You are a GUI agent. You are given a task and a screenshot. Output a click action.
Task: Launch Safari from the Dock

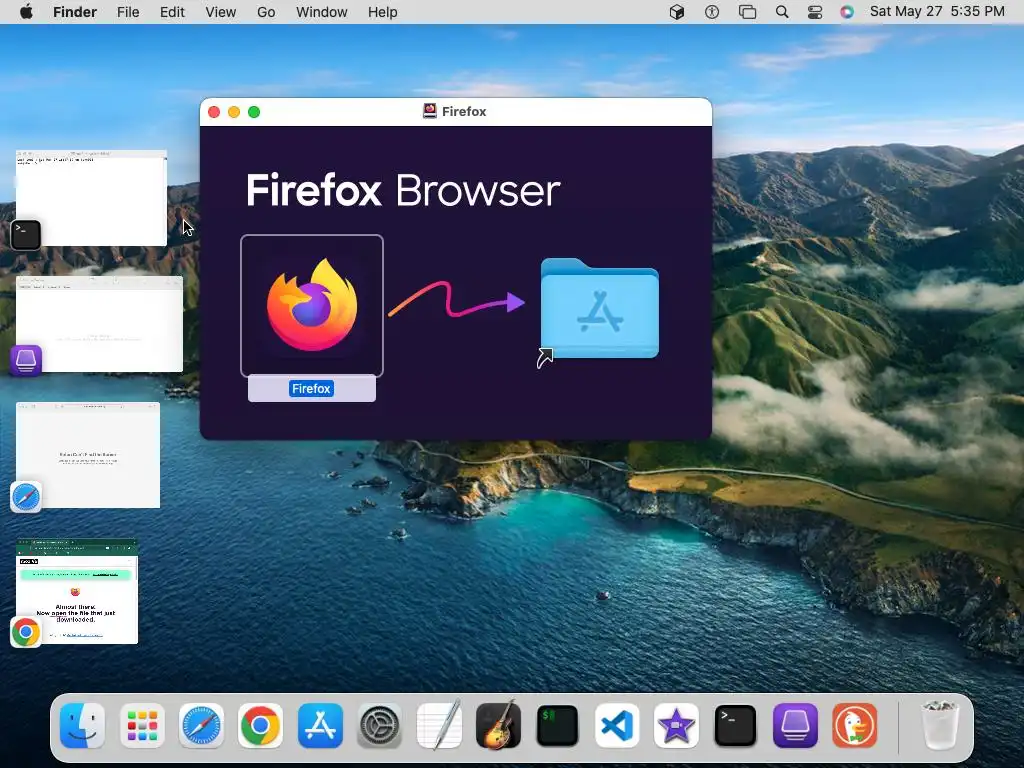(x=201, y=726)
